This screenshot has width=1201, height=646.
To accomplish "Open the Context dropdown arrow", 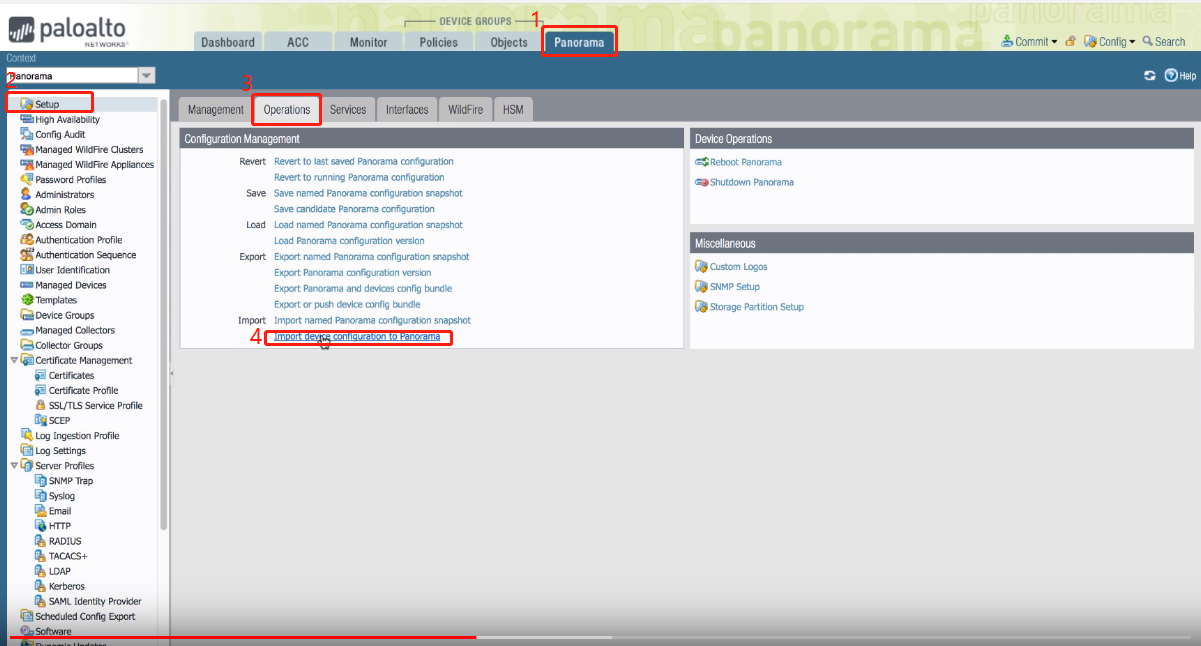I will 147,76.
